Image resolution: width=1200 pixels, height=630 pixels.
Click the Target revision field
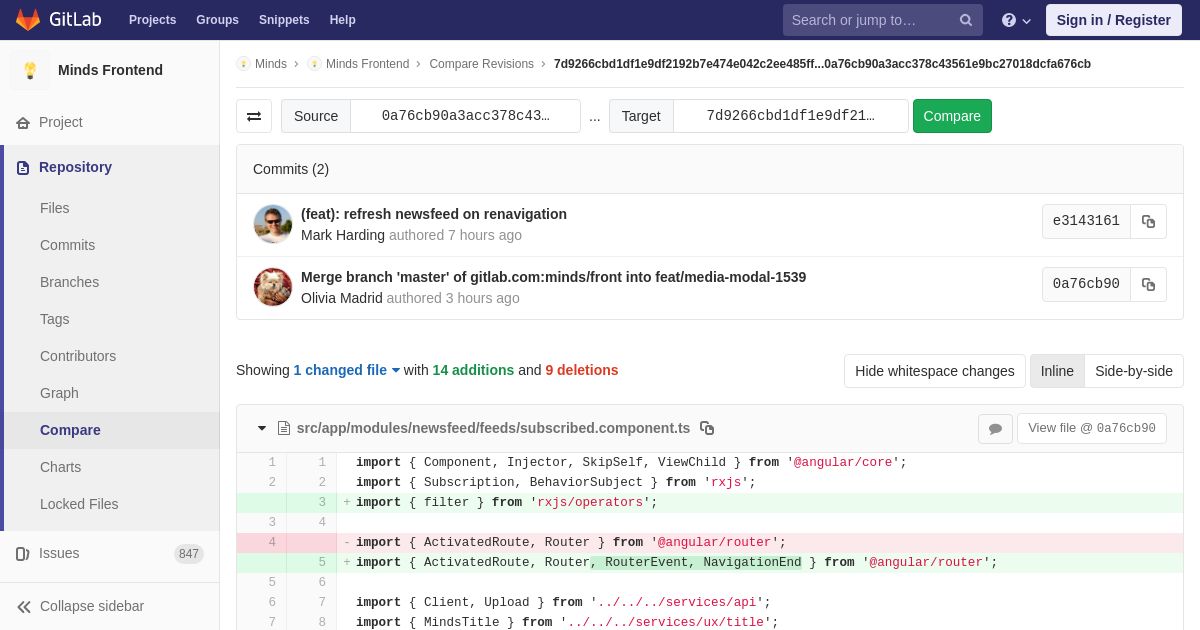tap(790, 116)
